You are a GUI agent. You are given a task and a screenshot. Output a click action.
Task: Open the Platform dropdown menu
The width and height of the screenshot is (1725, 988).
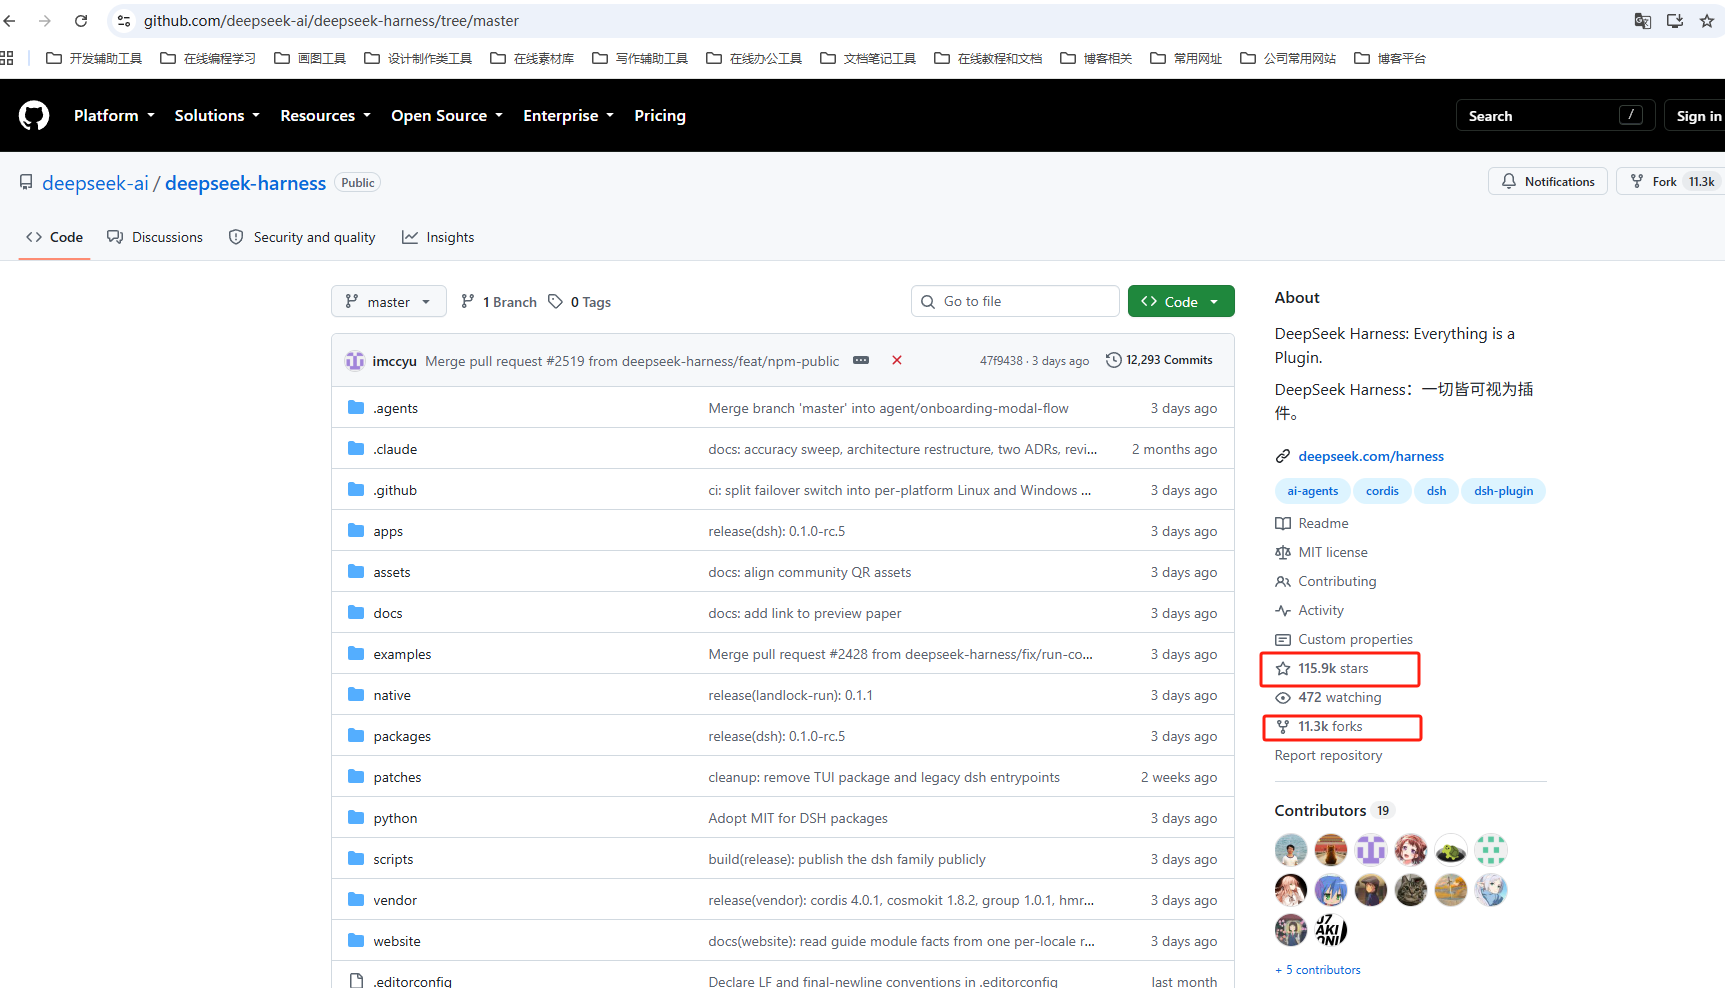[x=114, y=116]
